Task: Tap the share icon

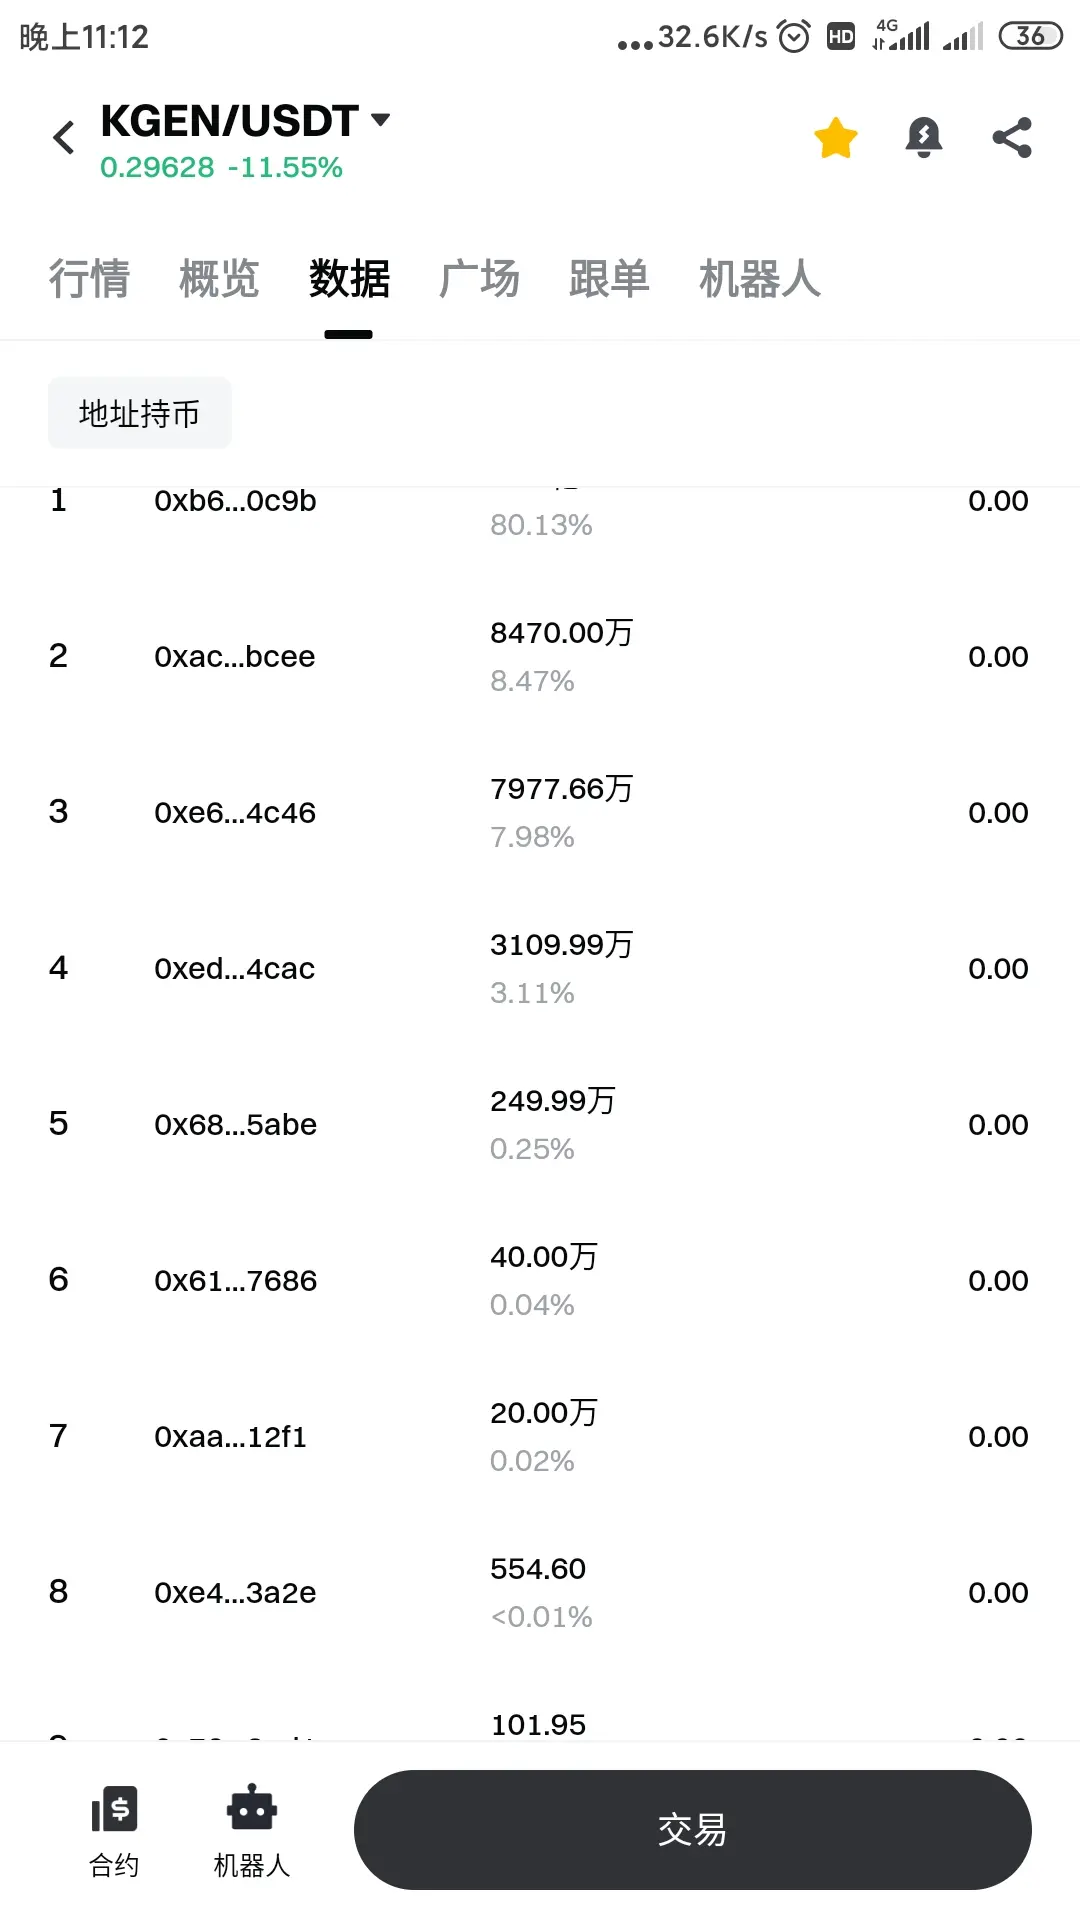Action: coord(1012,138)
